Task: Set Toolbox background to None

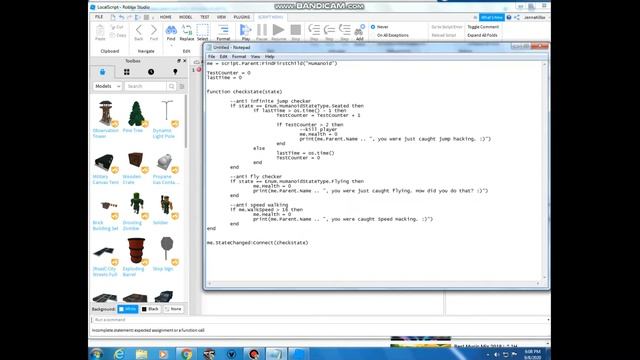Action: pos(173,309)
